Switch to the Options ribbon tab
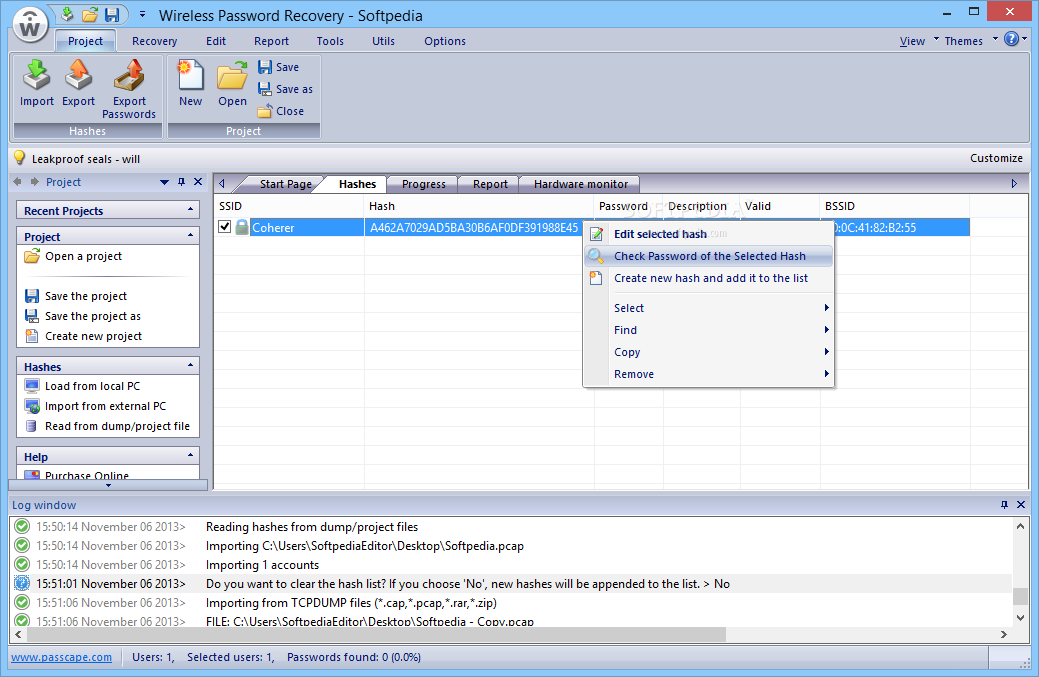 [445, 41]
